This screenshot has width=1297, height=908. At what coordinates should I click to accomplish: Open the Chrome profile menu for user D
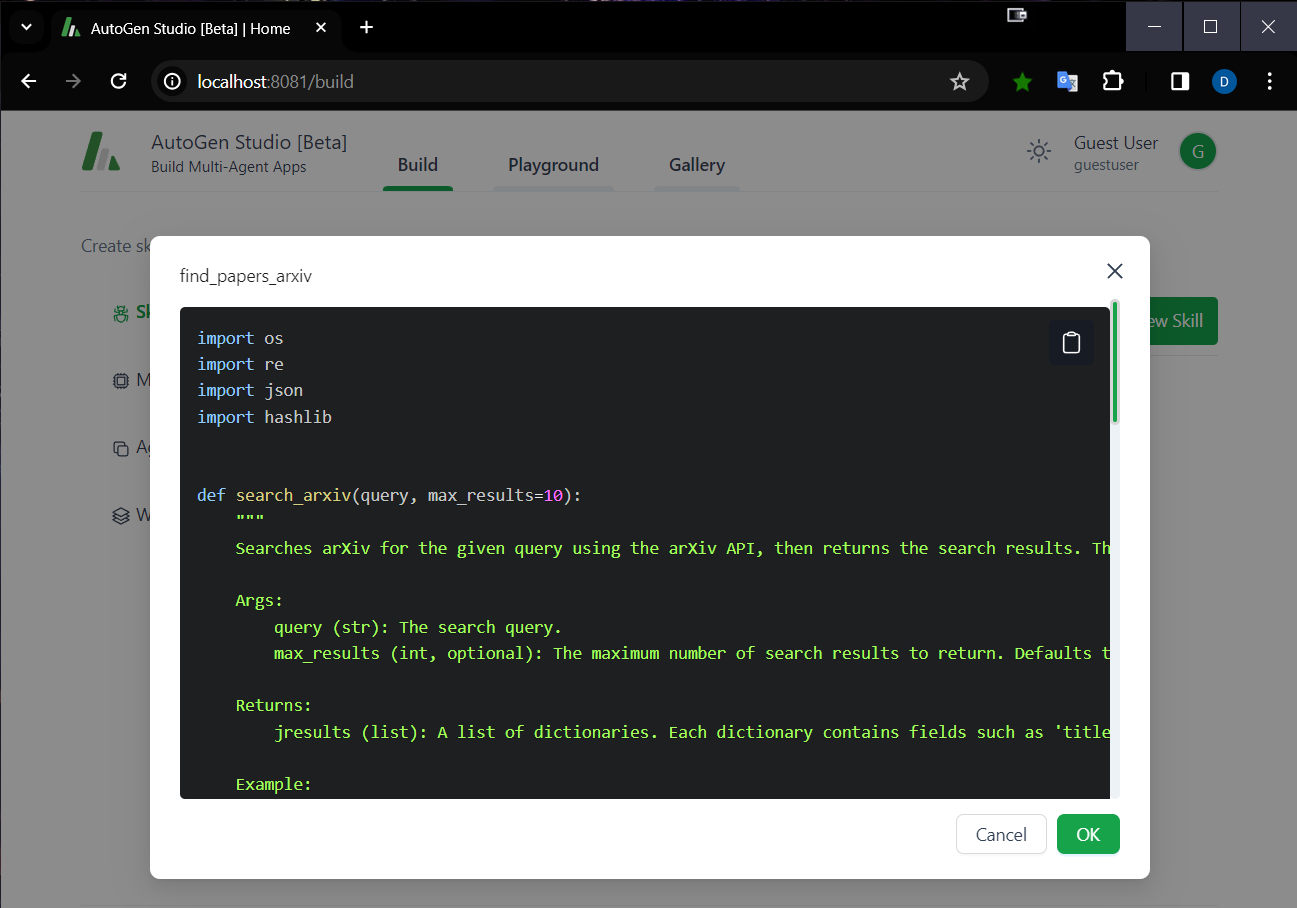click(x=1224, y=81)
